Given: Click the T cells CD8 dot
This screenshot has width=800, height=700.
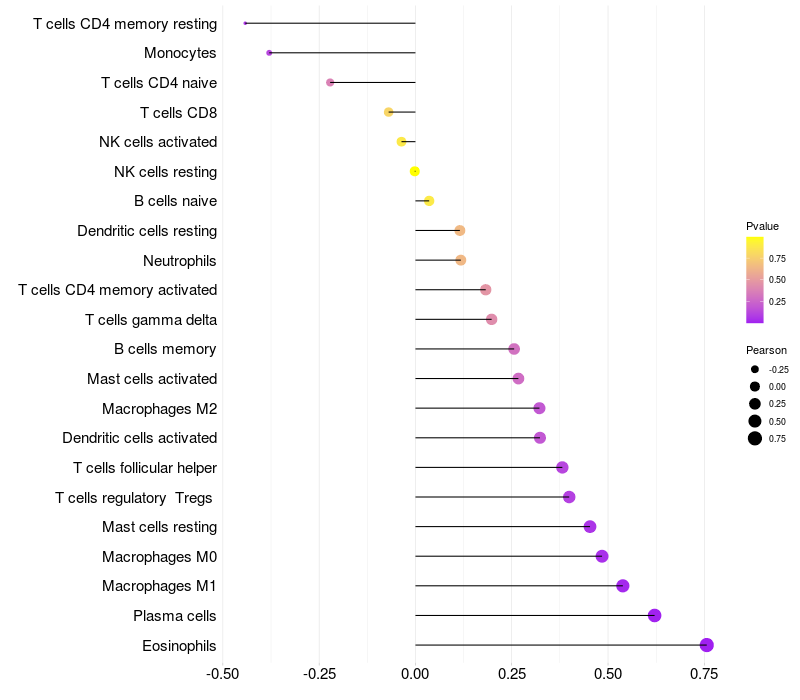Looking at the screenshot, I should point(389,112).
